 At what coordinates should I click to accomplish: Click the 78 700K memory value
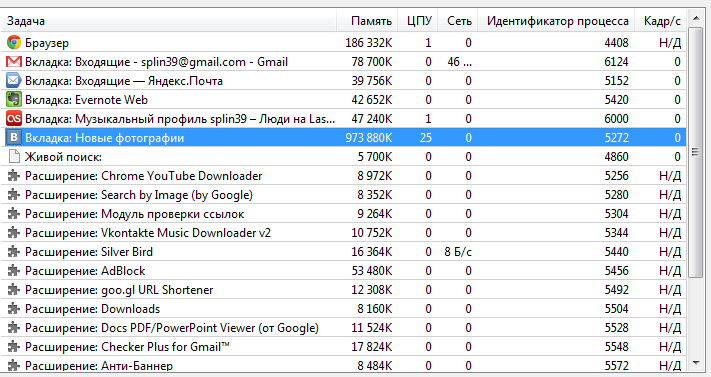click(x=372, y=62)
